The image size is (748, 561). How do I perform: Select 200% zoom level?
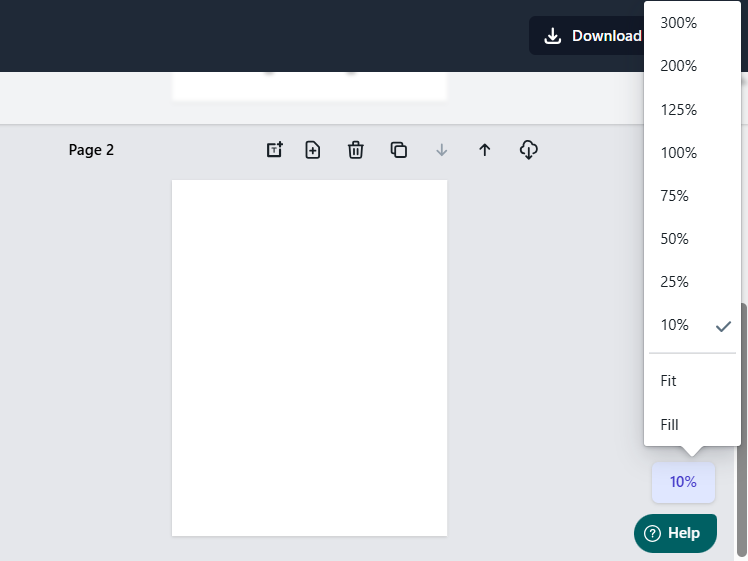(692, 65)
